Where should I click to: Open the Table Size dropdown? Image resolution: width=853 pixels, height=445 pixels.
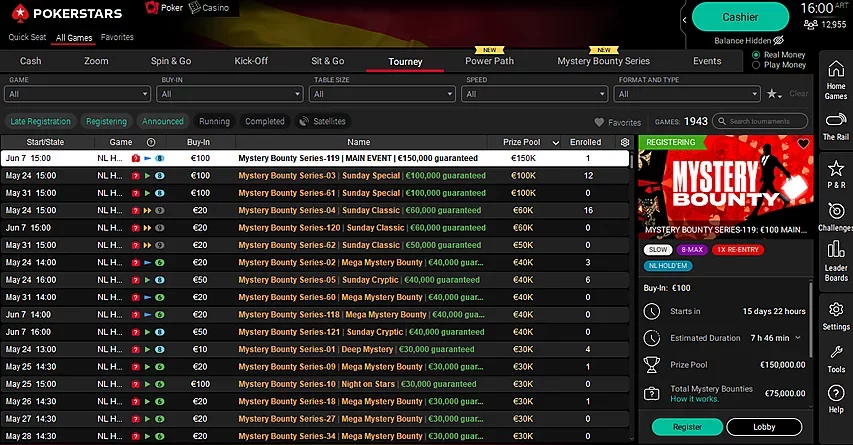coord(382,94)
